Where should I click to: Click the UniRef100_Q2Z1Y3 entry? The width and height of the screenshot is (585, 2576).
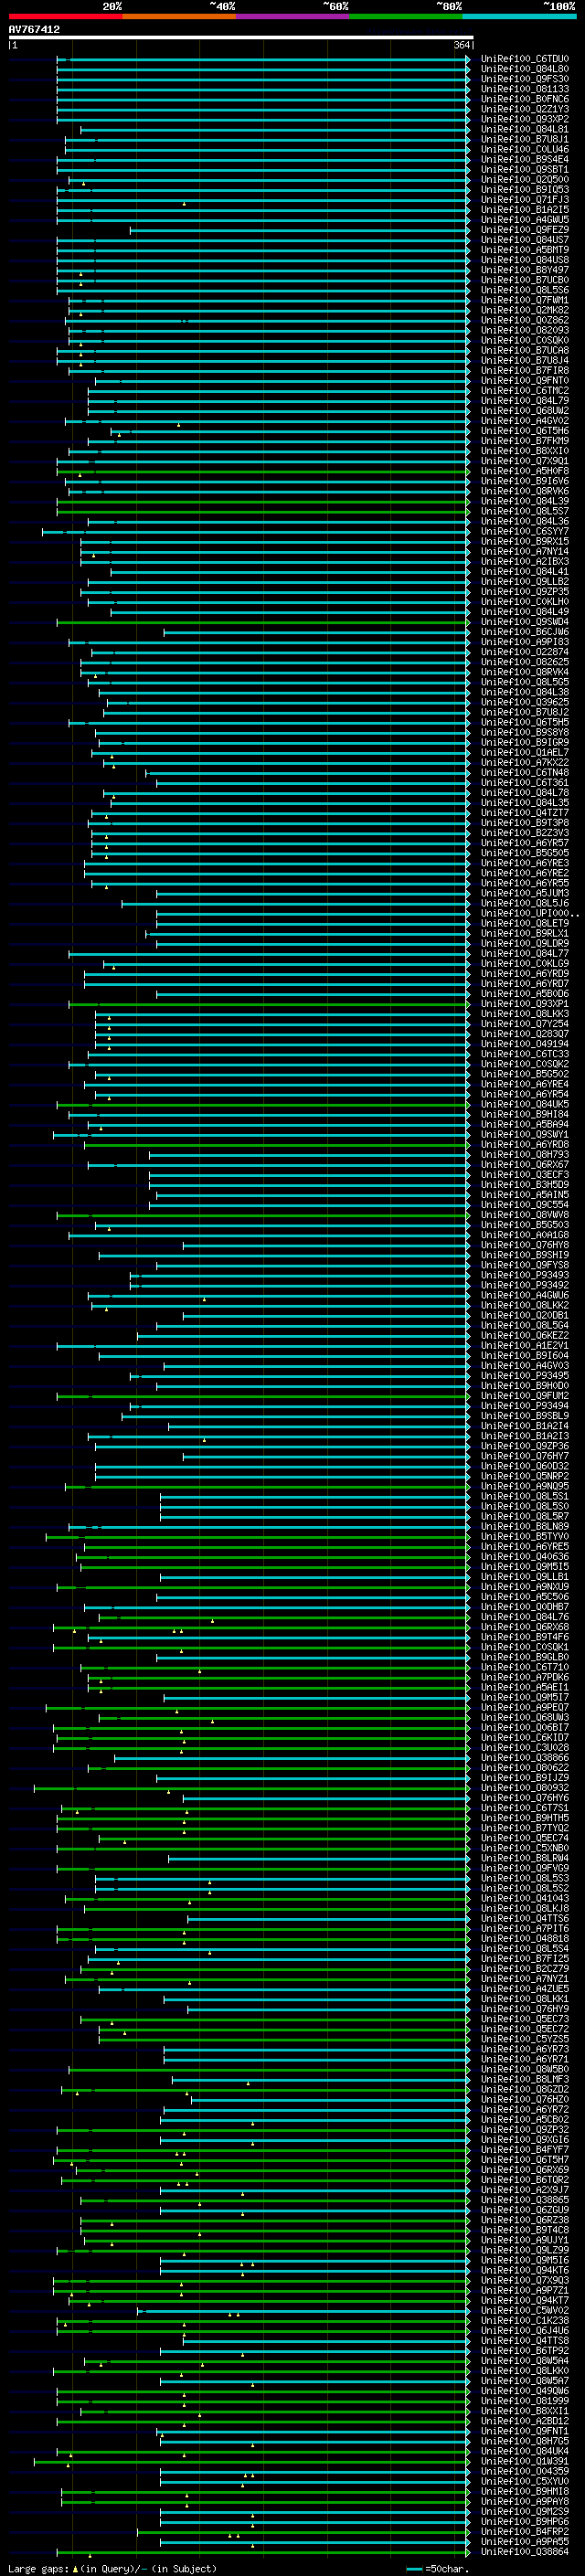(525, 109)
